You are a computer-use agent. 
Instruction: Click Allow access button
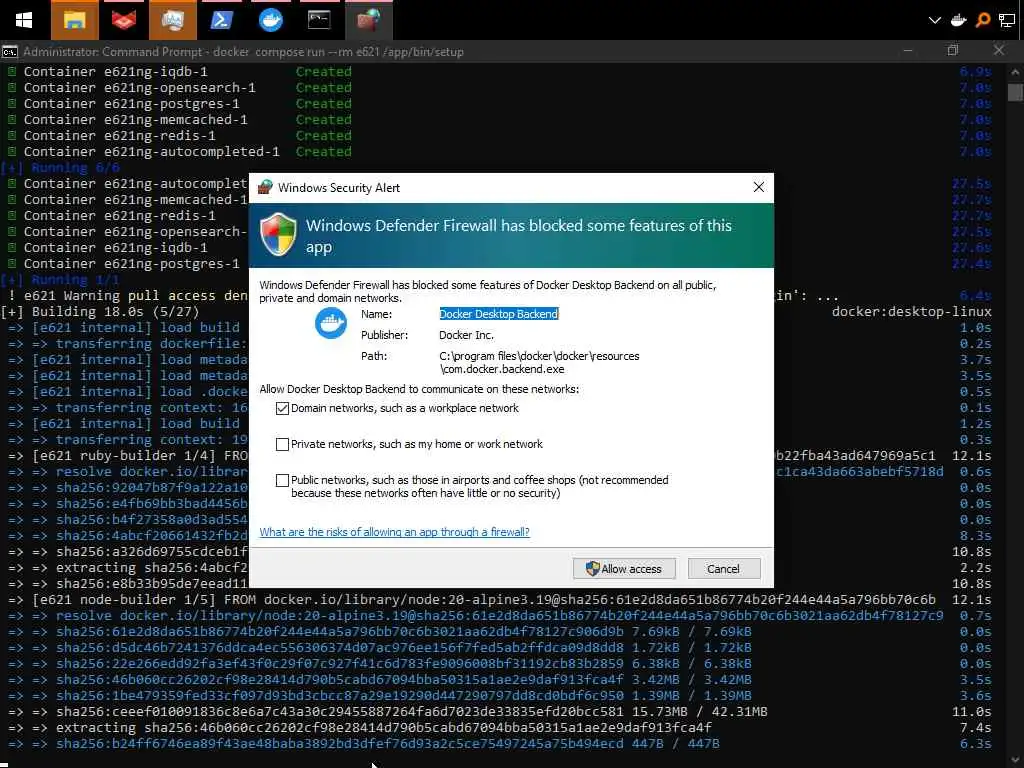coord(624,569)
